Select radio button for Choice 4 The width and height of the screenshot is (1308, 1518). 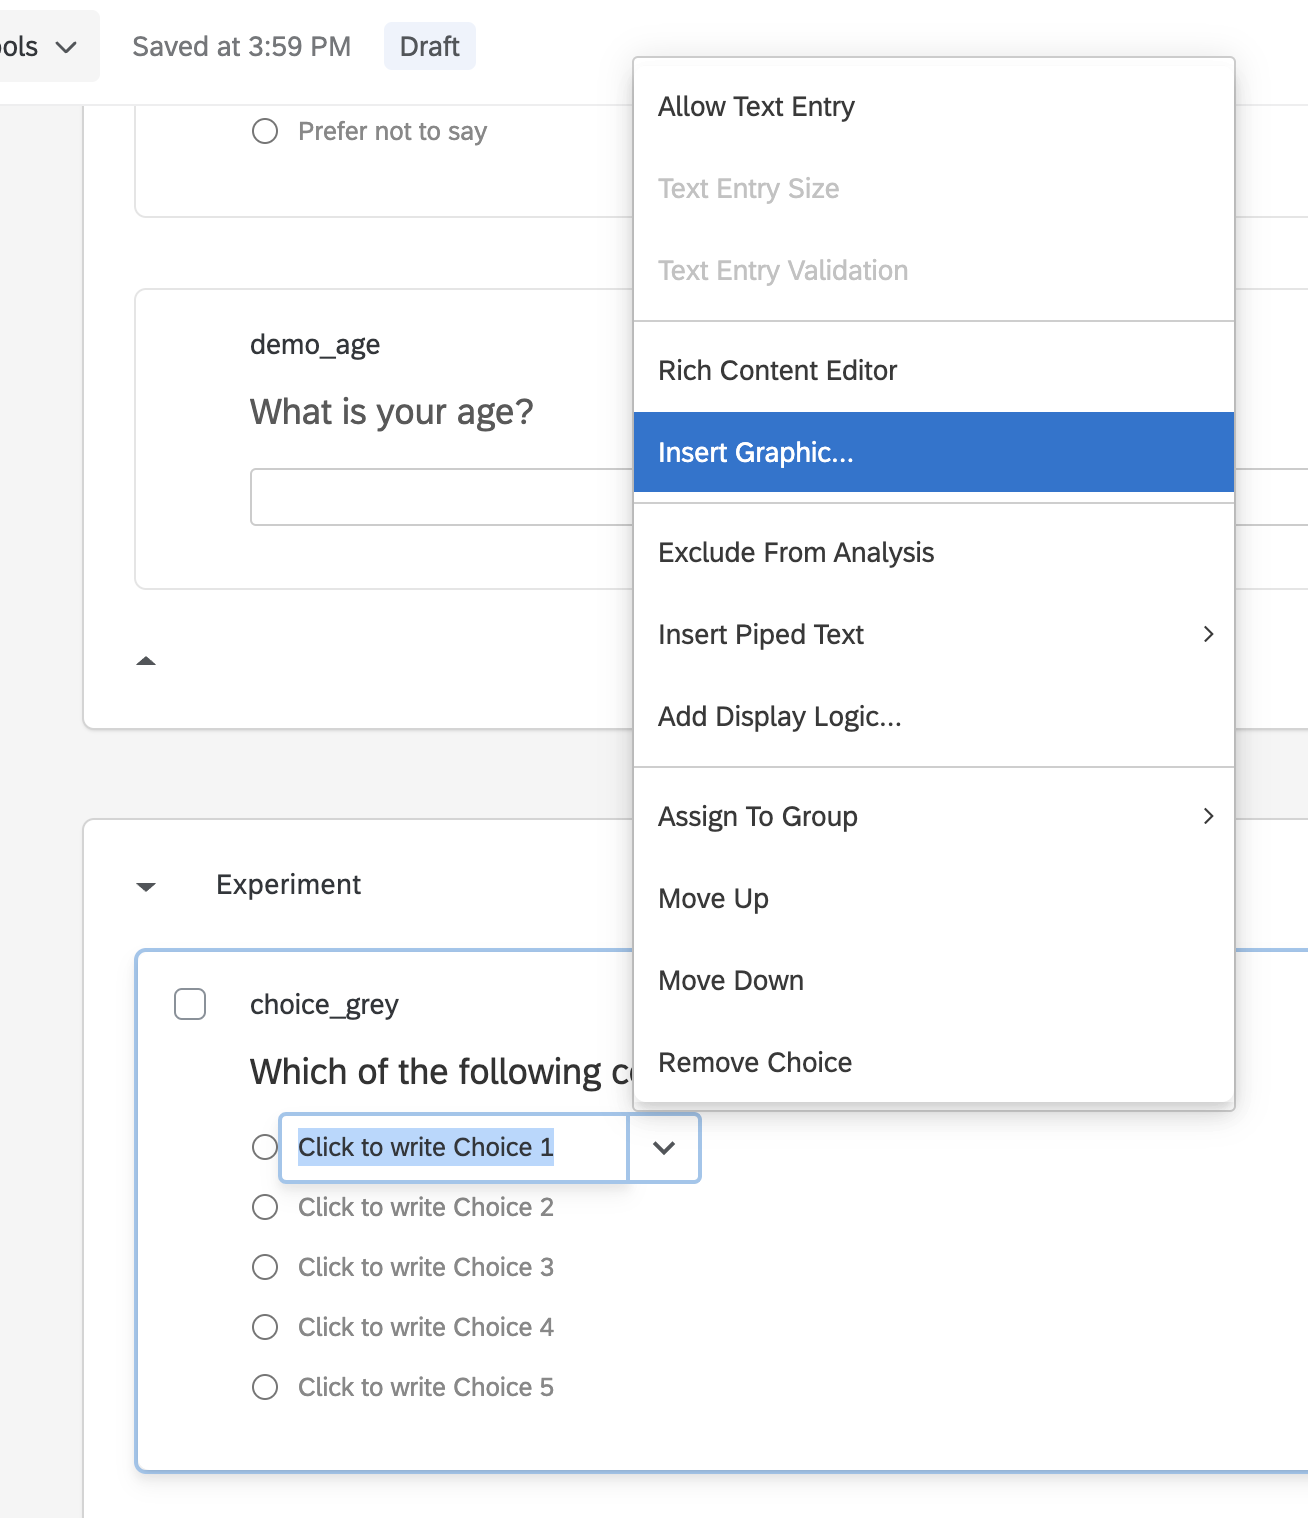tap(265, 1327)
